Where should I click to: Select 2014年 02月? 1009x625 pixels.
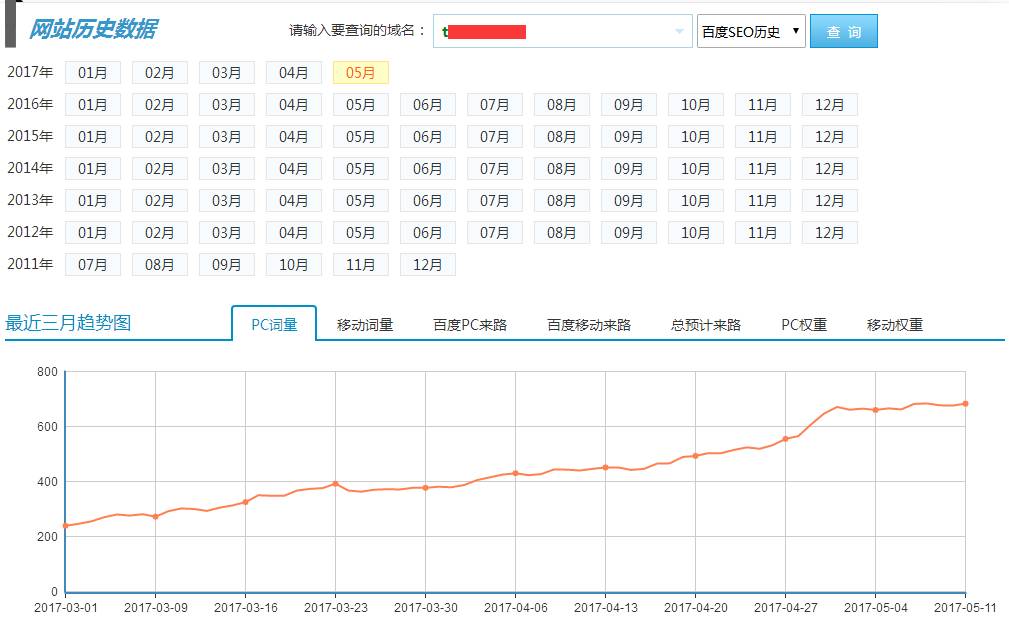pos(160,169)
